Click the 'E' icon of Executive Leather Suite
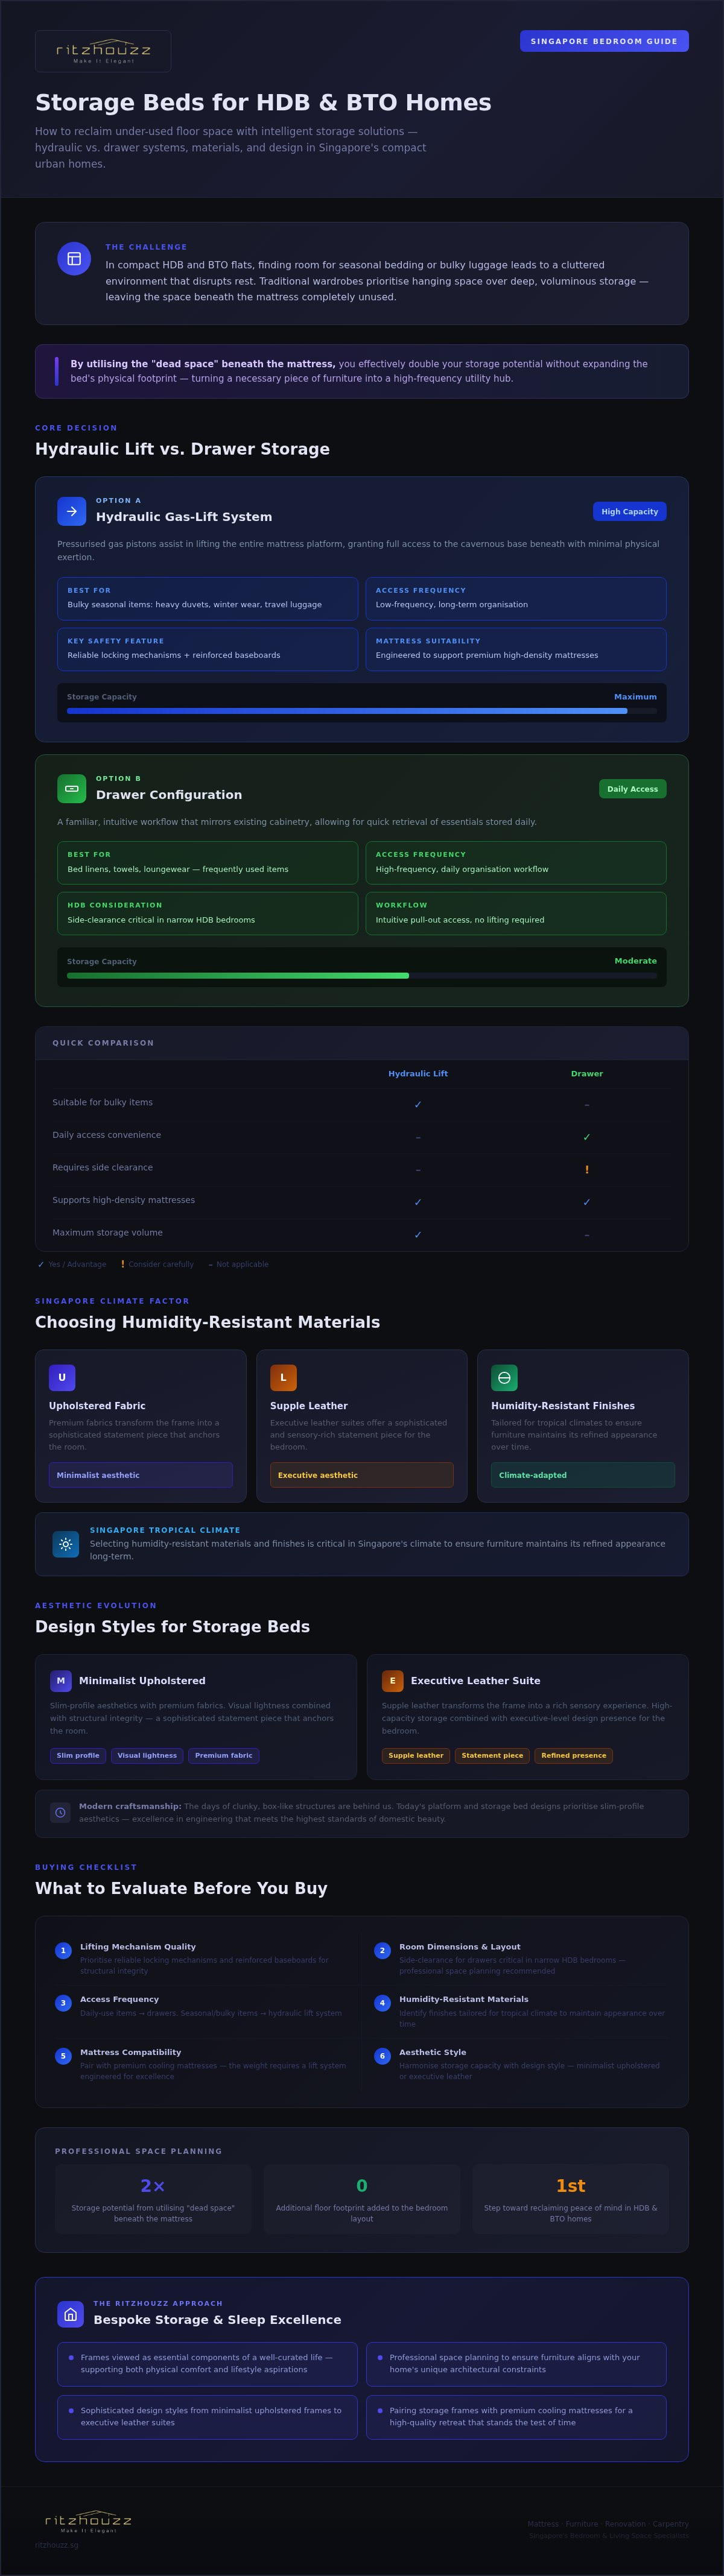This screenshot has height=2576, width=724. tap(393, 1681)
